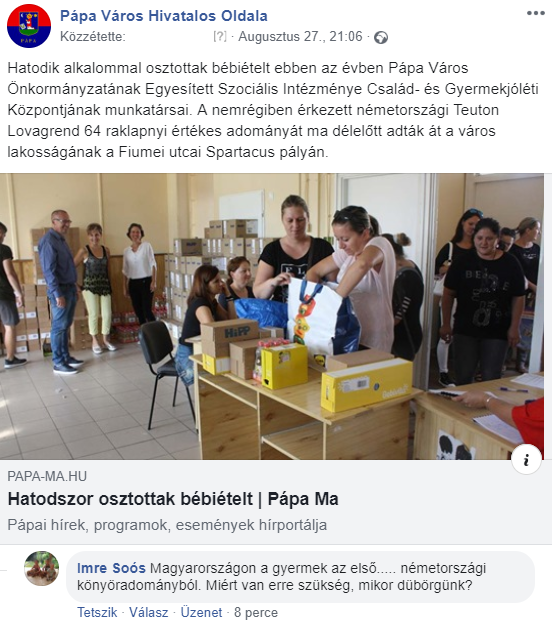Click Imre Soós comment text bubble
The height and width of the screenshot is (626, 552).
301,576
